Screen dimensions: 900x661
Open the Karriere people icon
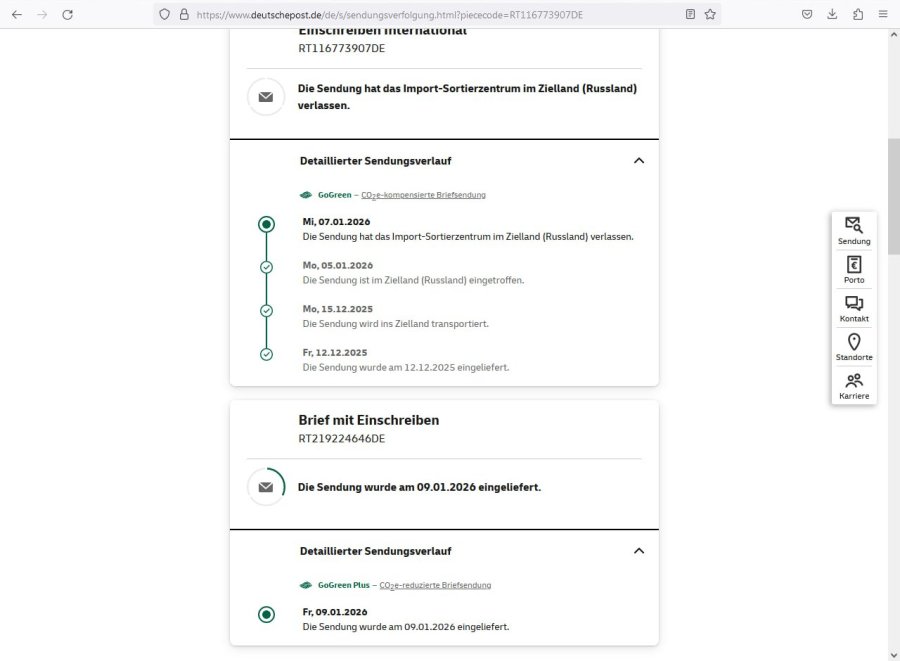854,386
